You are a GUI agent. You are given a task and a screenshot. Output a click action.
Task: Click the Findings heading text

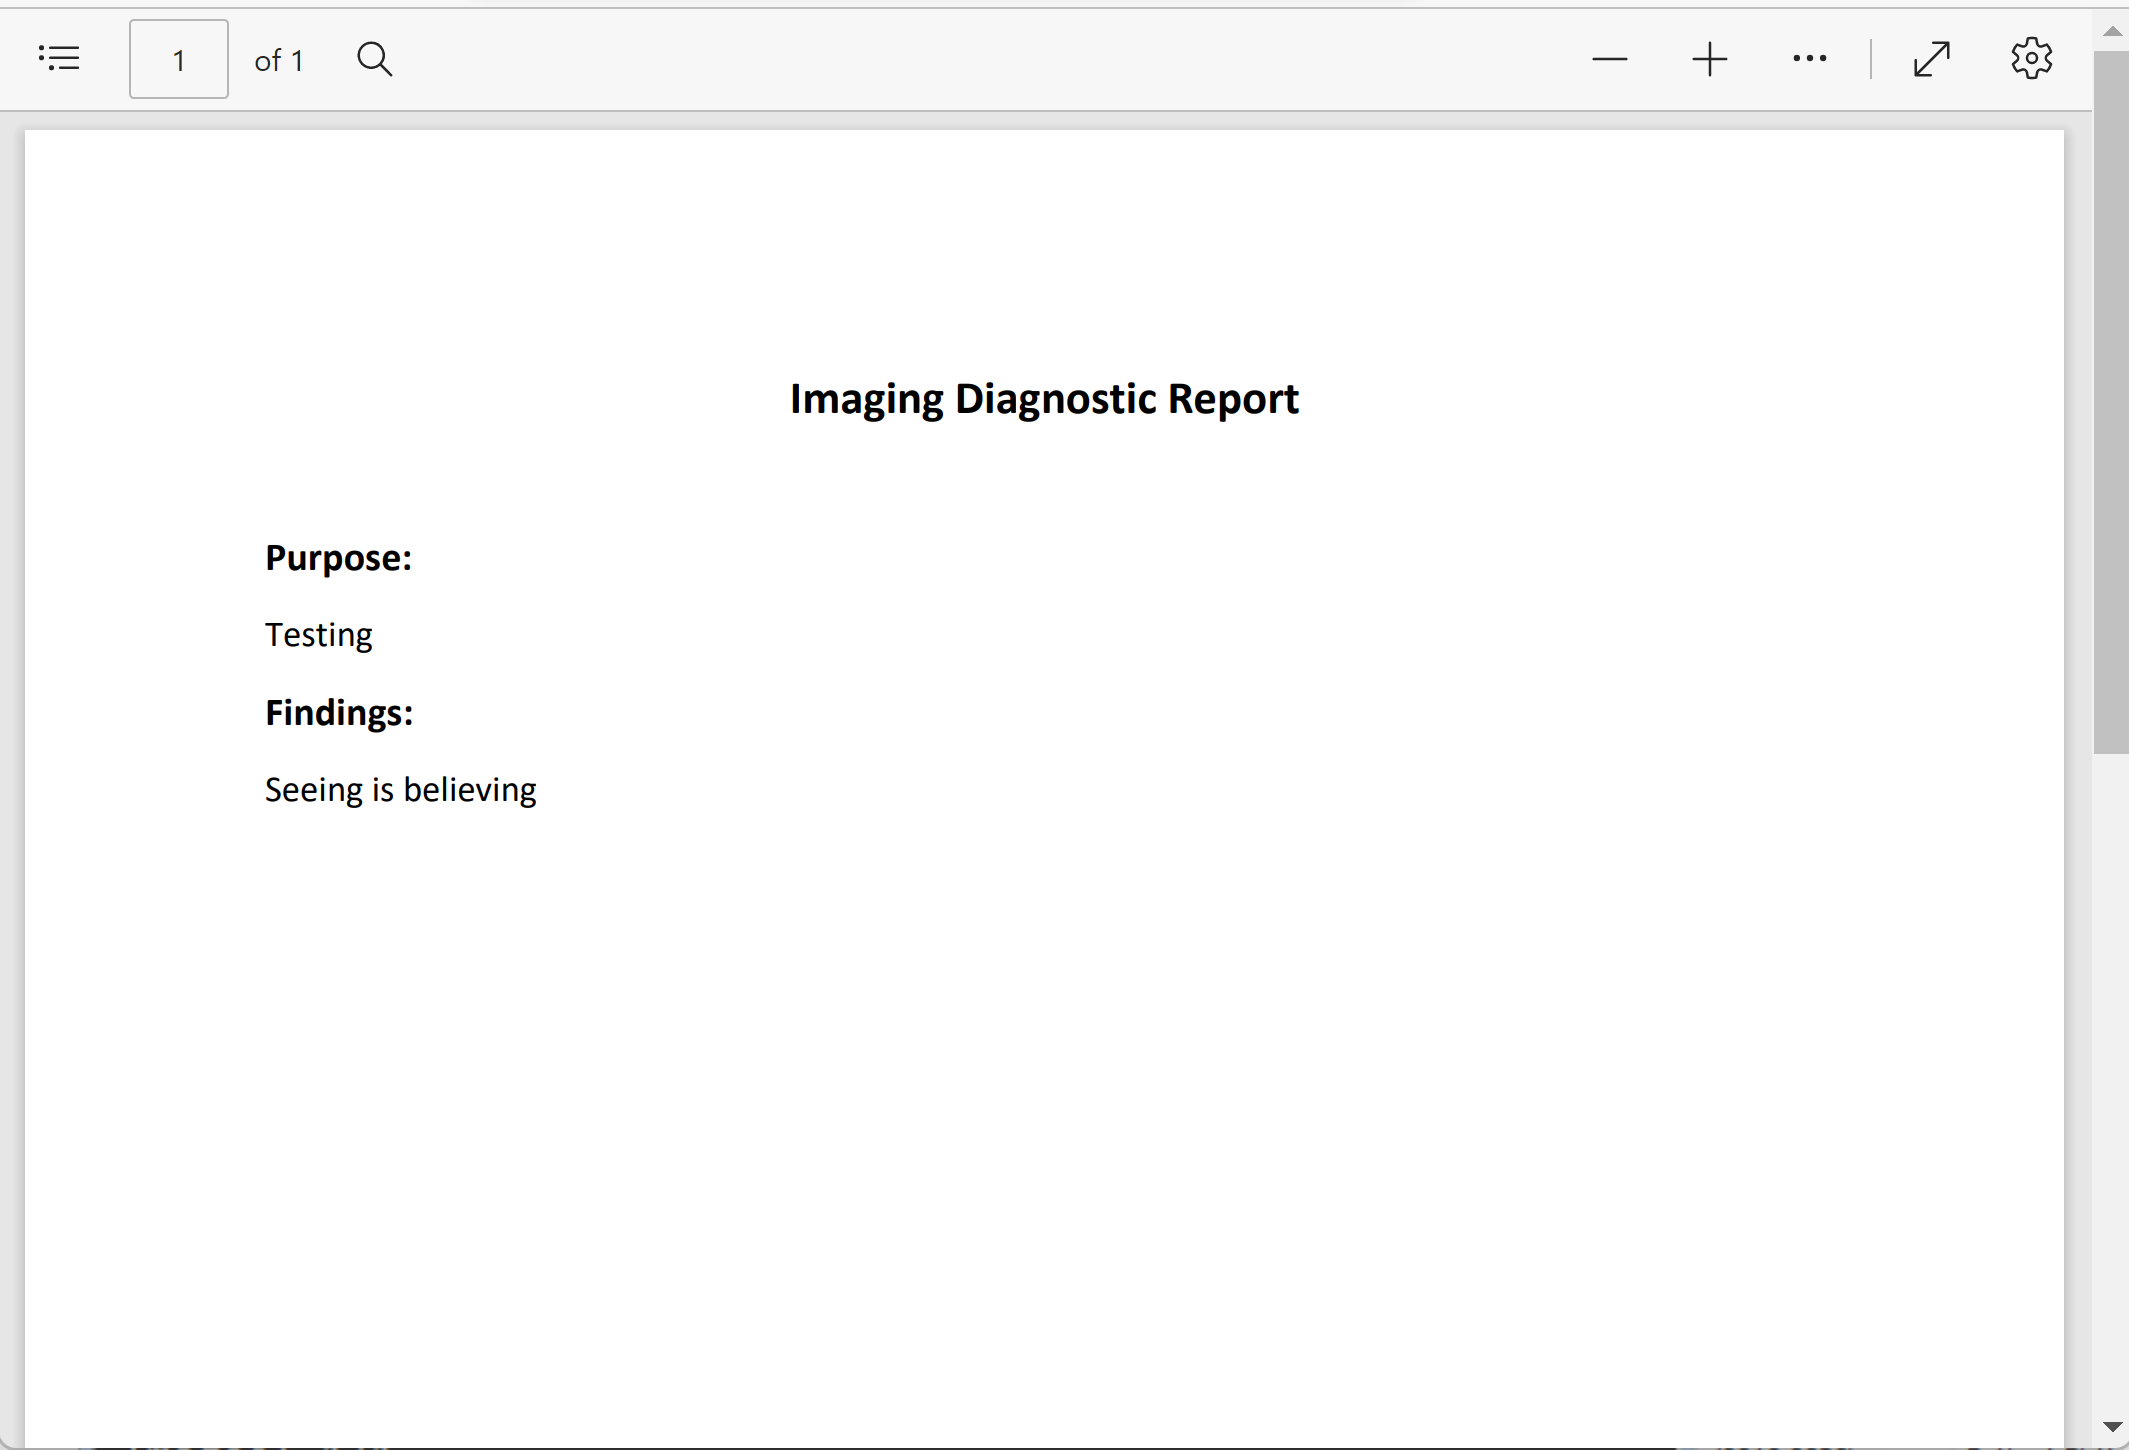pyautogui.click(x=338, y=713)
